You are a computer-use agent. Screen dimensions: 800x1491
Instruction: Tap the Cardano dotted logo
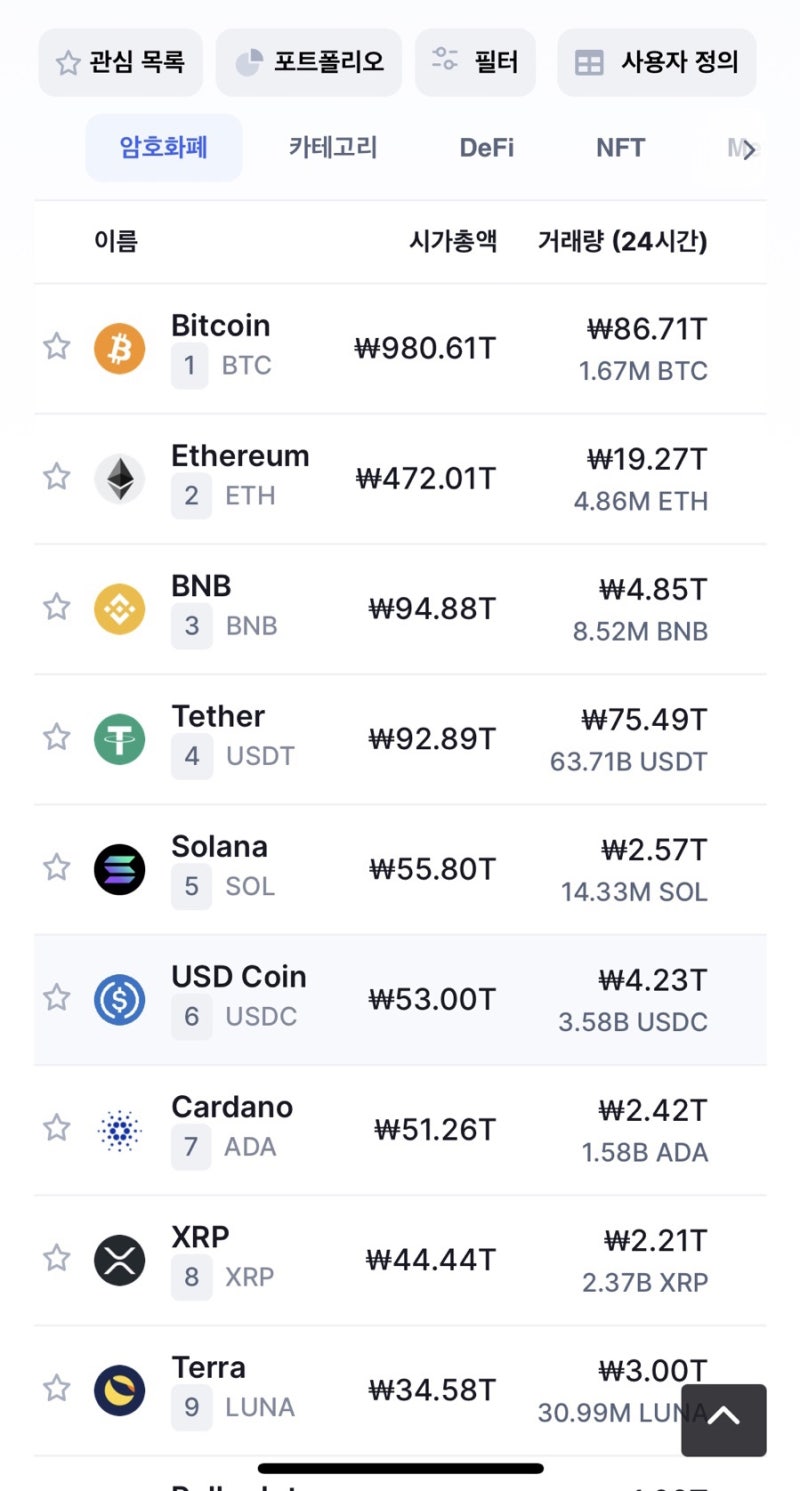point(120,1129)
